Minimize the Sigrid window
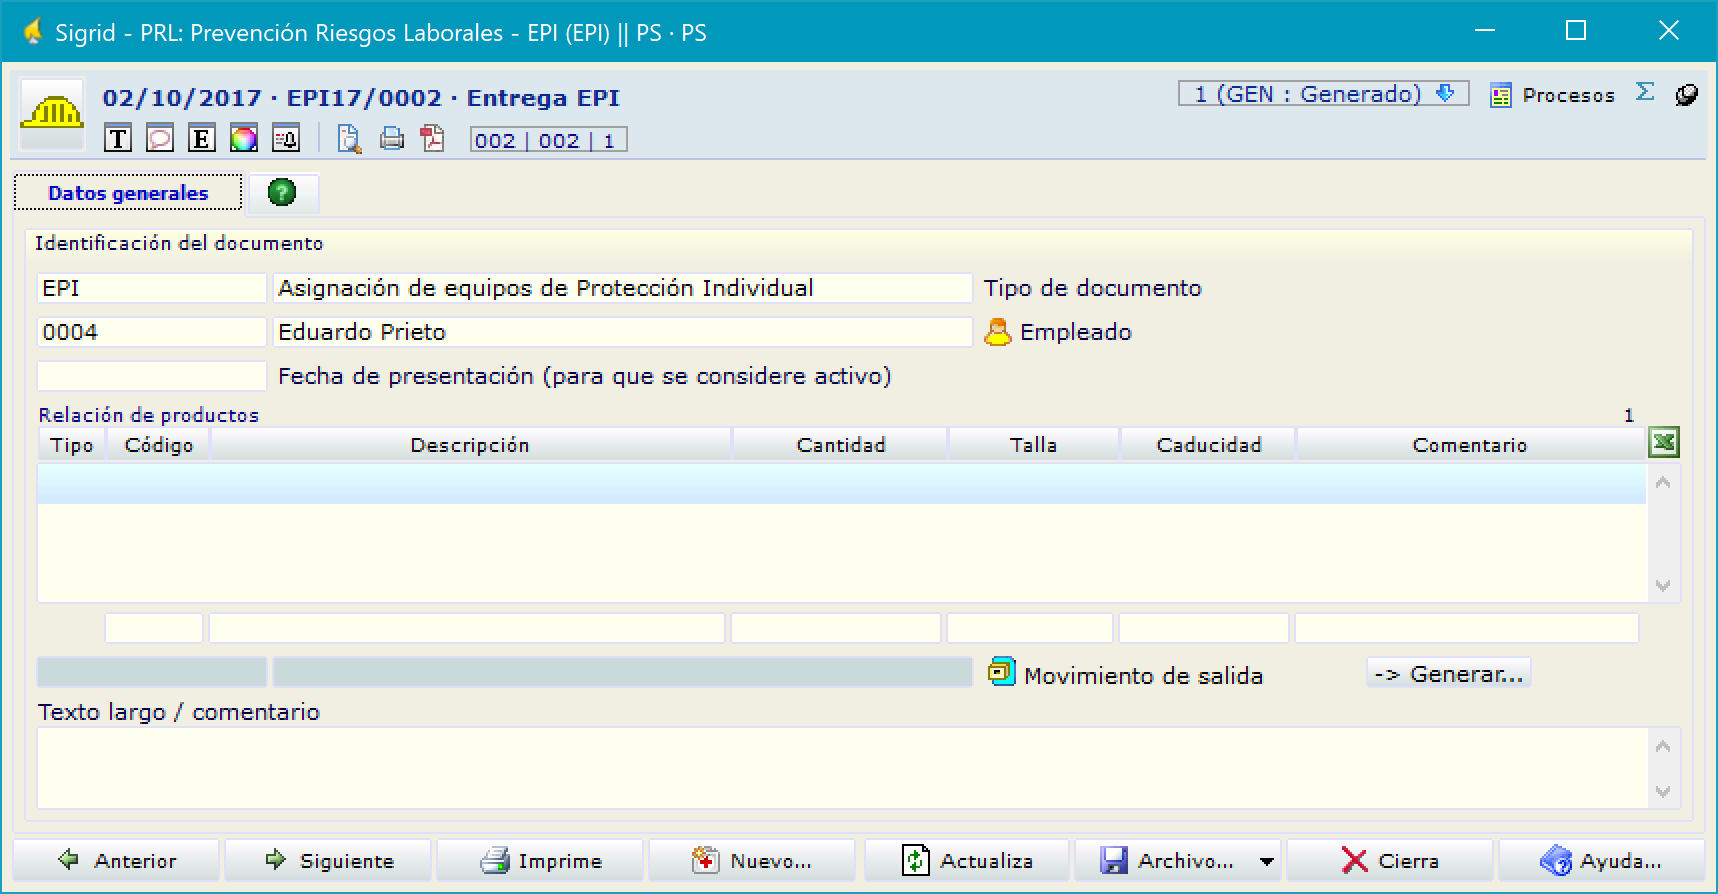Viewport: 1718px width, 894px height. [1485, 31]
